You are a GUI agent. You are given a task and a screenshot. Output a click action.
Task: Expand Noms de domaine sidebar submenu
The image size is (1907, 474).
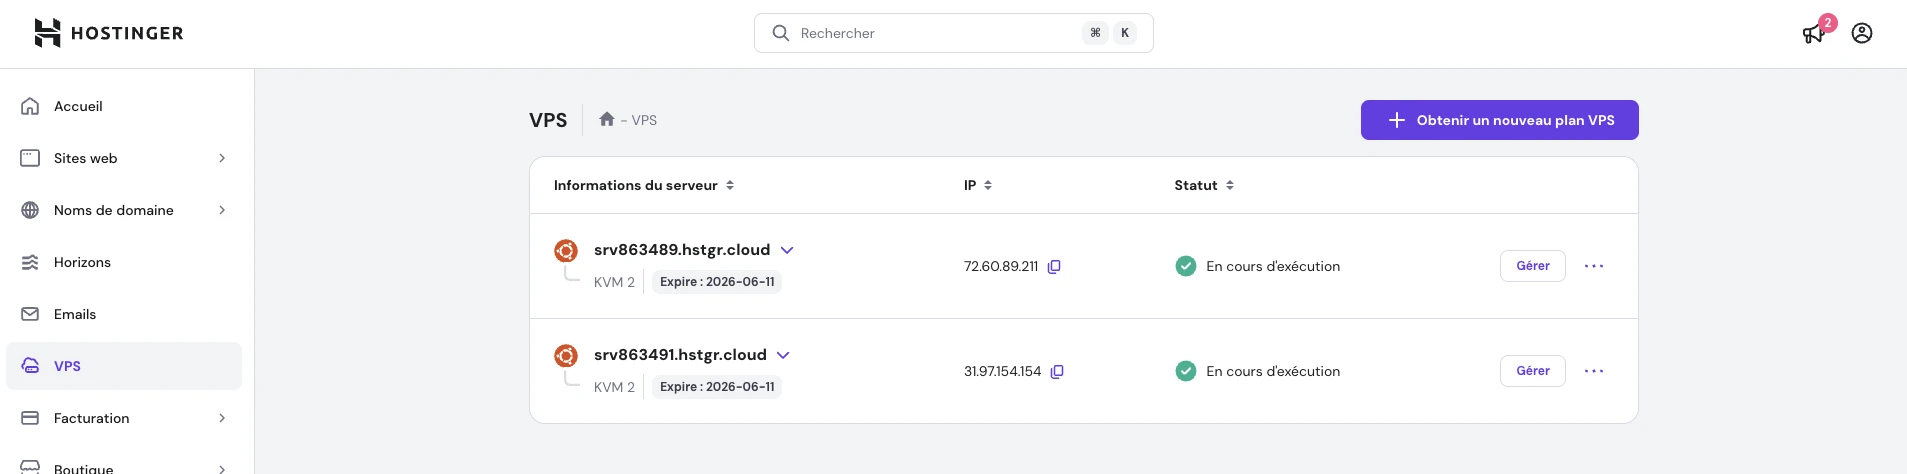222,210
